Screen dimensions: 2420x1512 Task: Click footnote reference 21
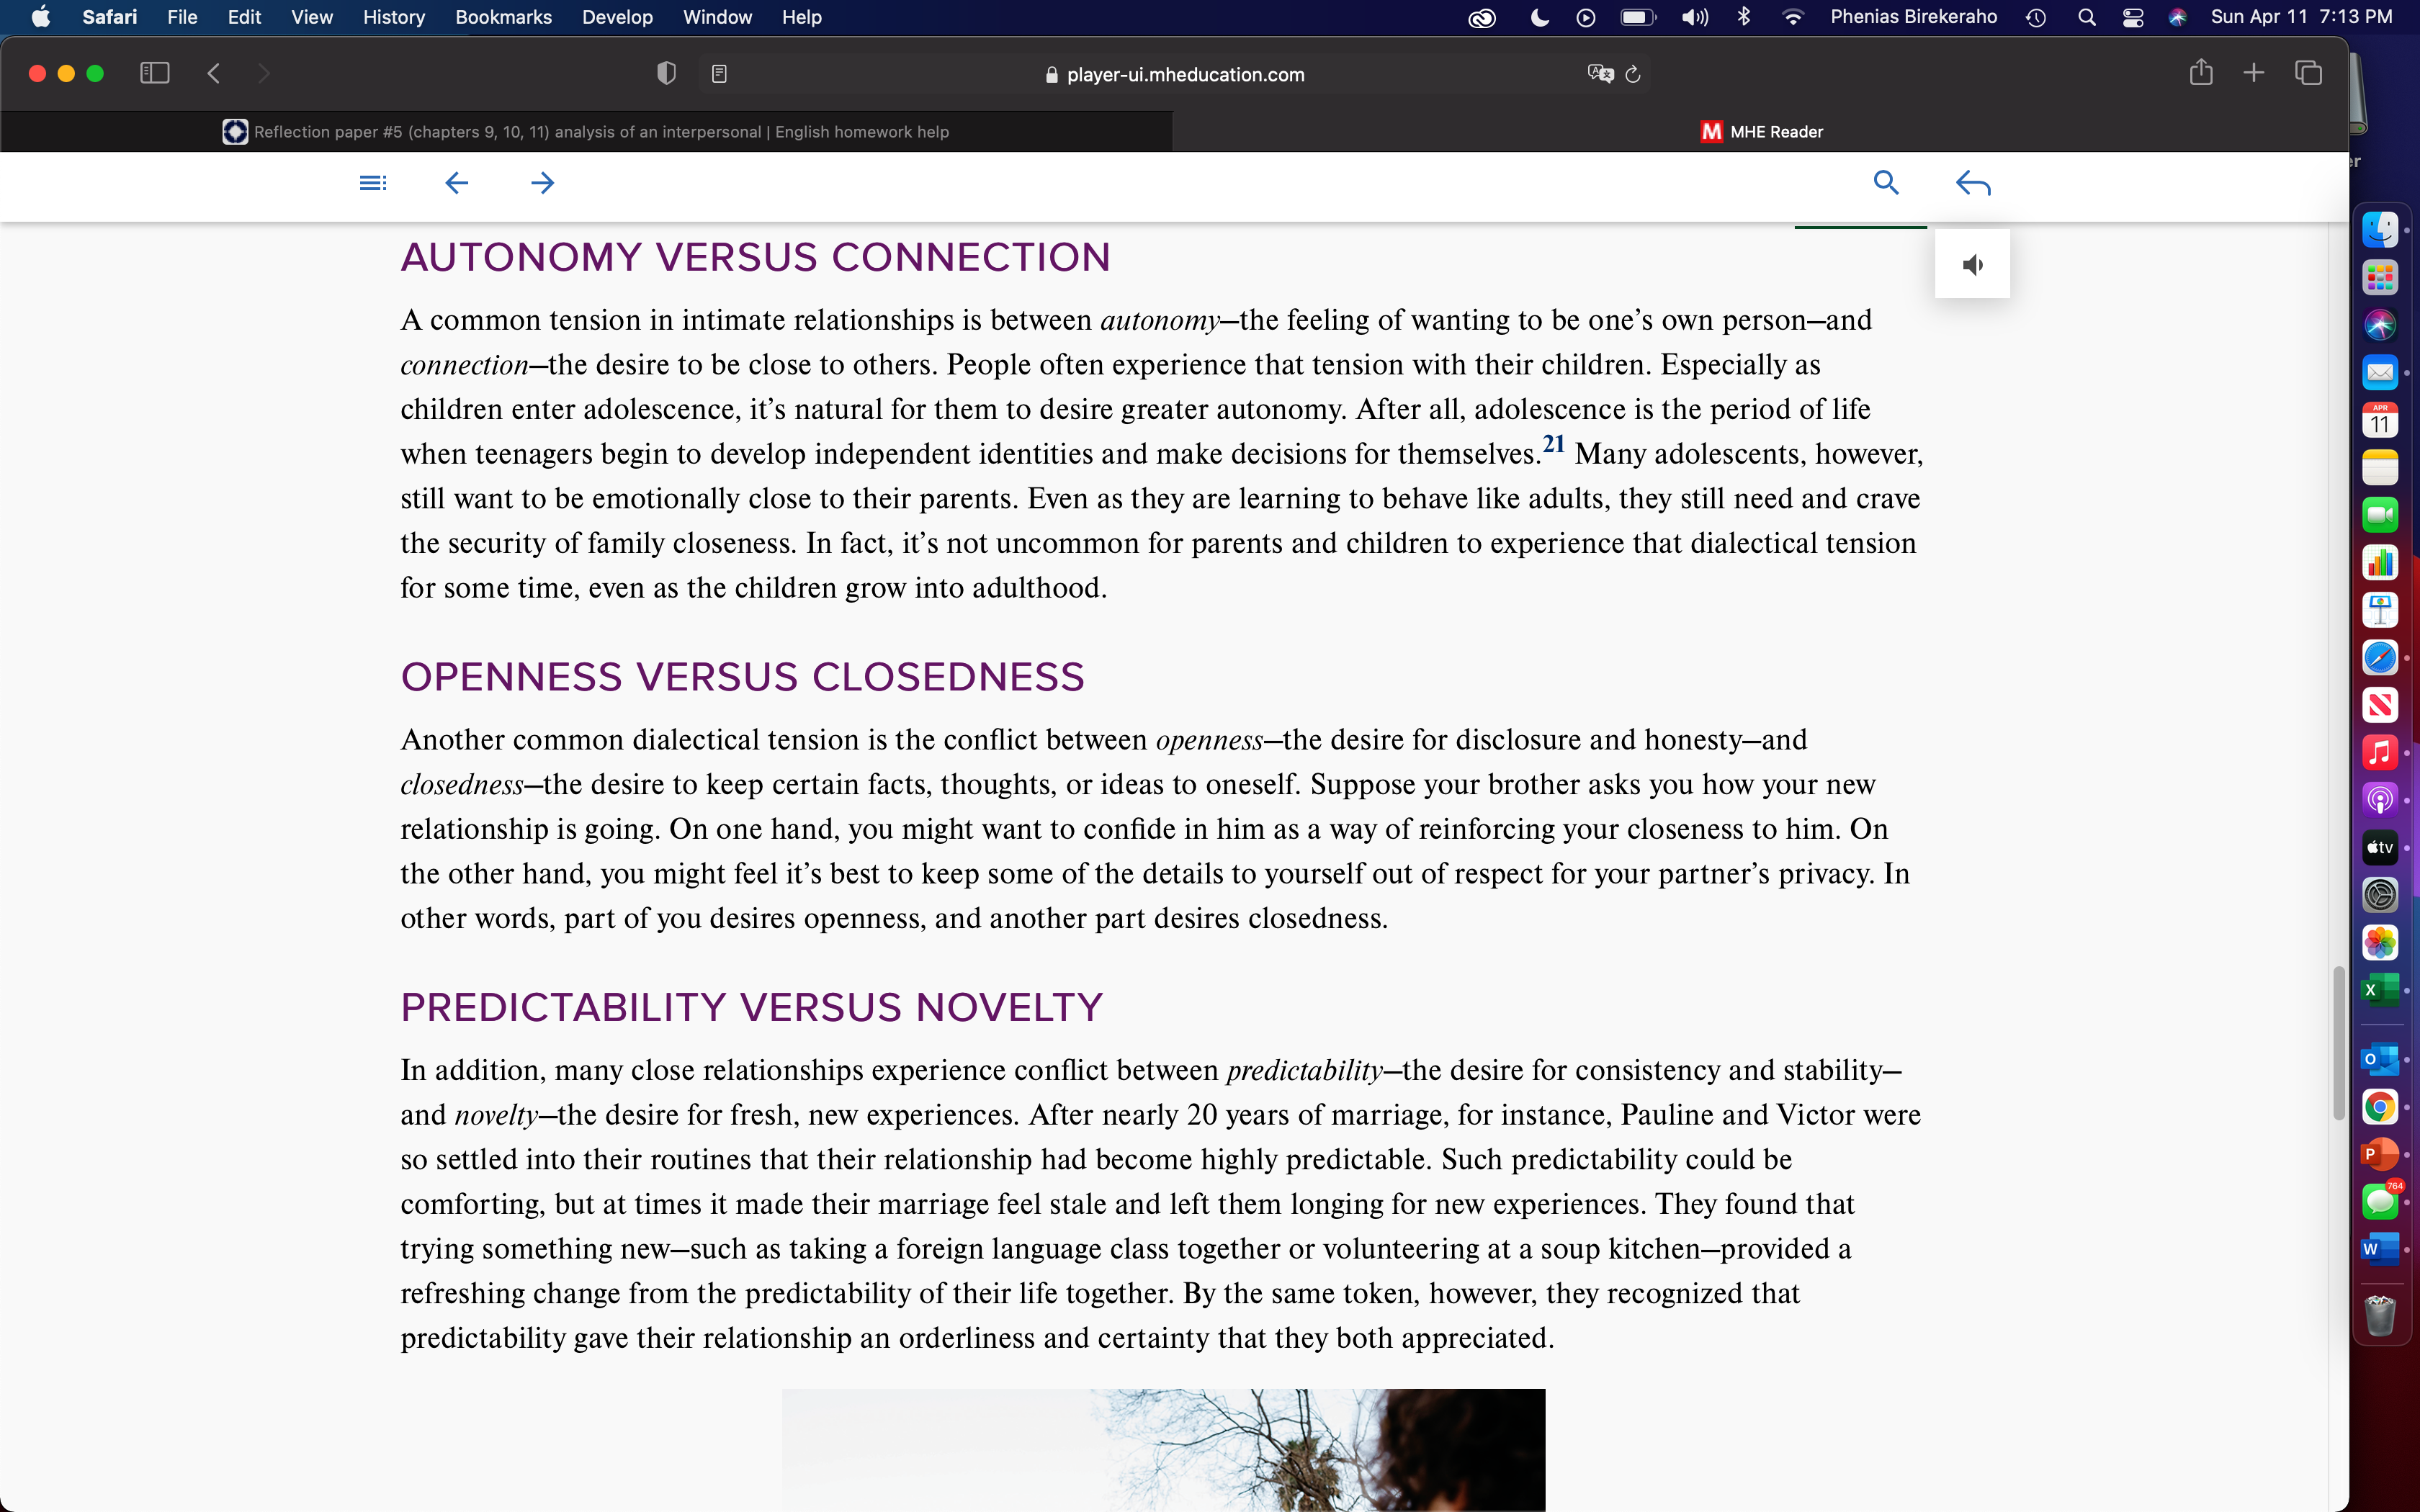pyautogui.click(x=1553, y=444)
